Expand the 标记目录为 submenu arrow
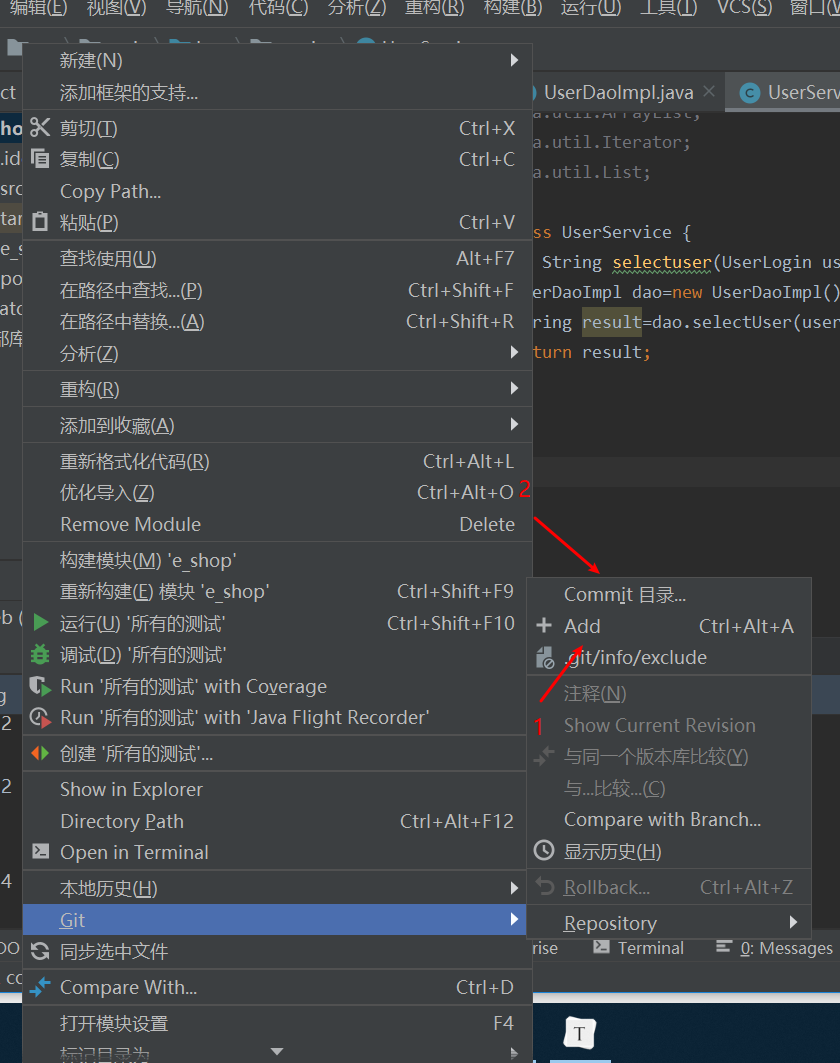Image resolution: width=840 pixels, height=1063 pixels. pyautogui.click(x=515, y=1054)
